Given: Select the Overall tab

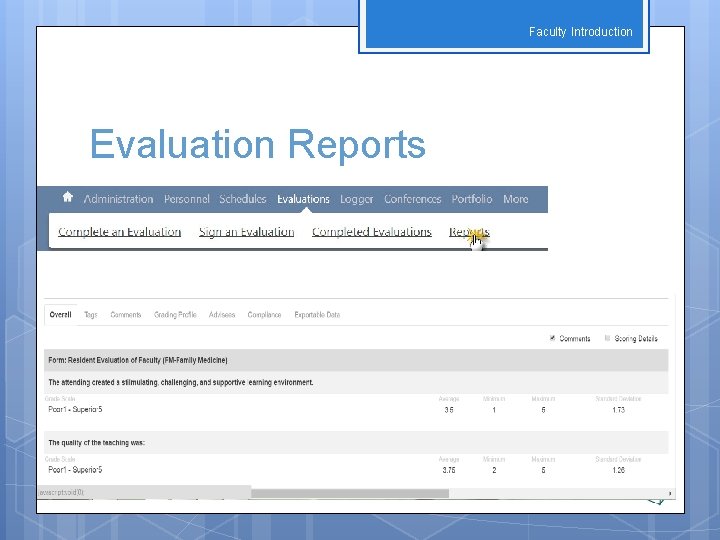Looking at the screenshot, I should (60, 315).
